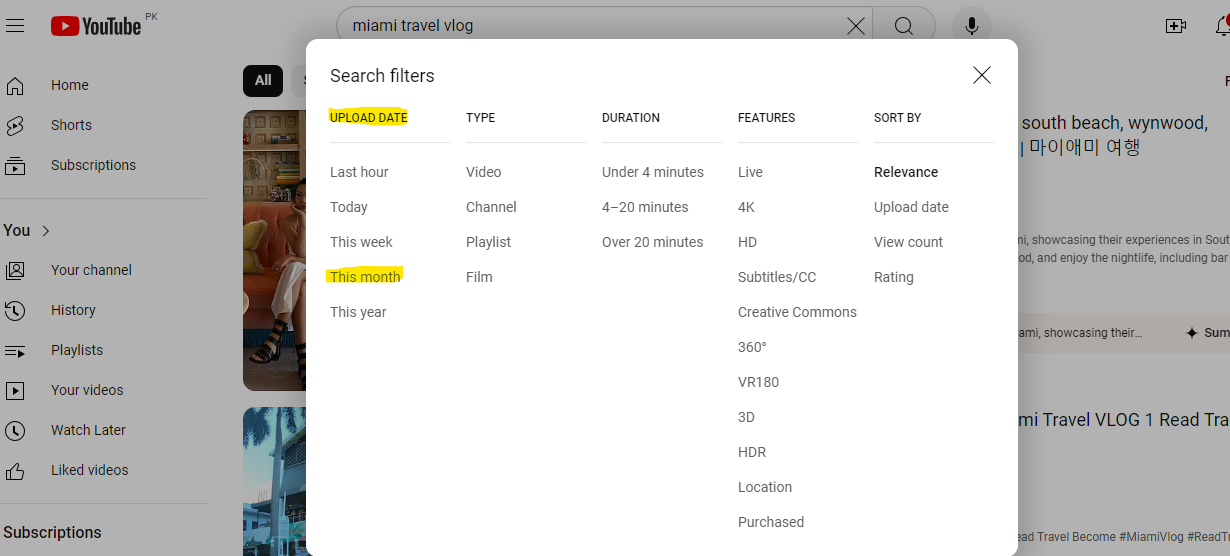Open the Miami Travel VLOG 1 title
This screenshot has height=556, width=1230.
1124,420
